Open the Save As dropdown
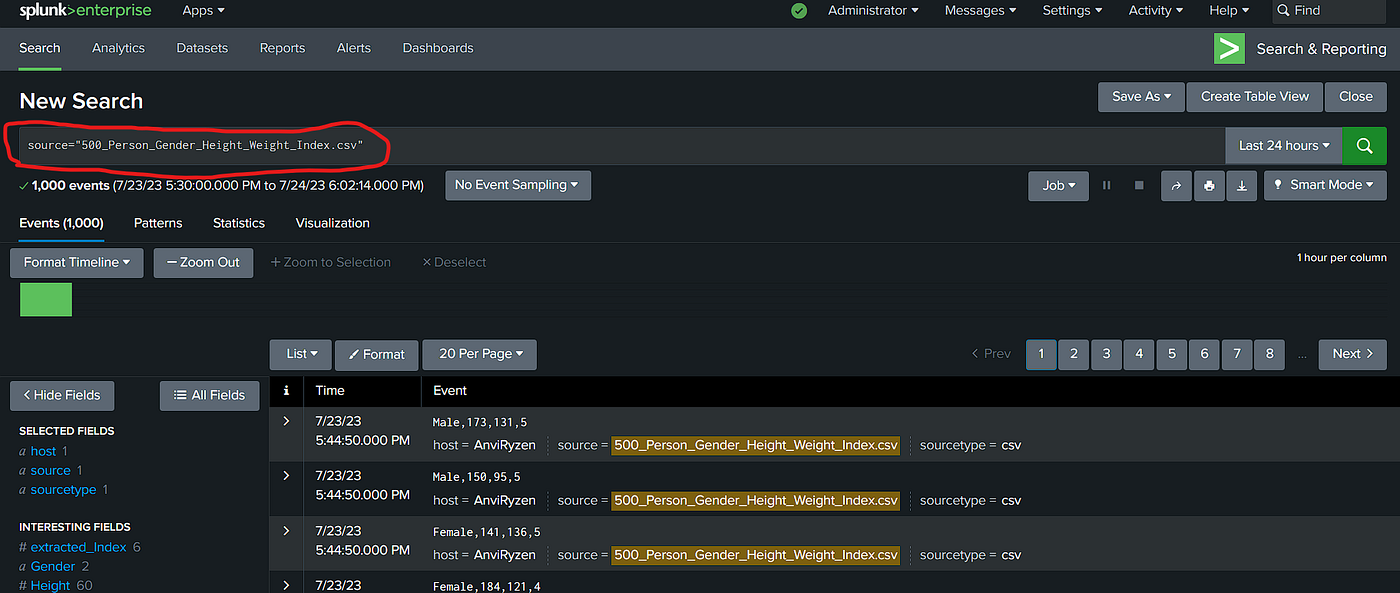The height and width of the screenshot is (593, 1400). tap(1141, 97)
